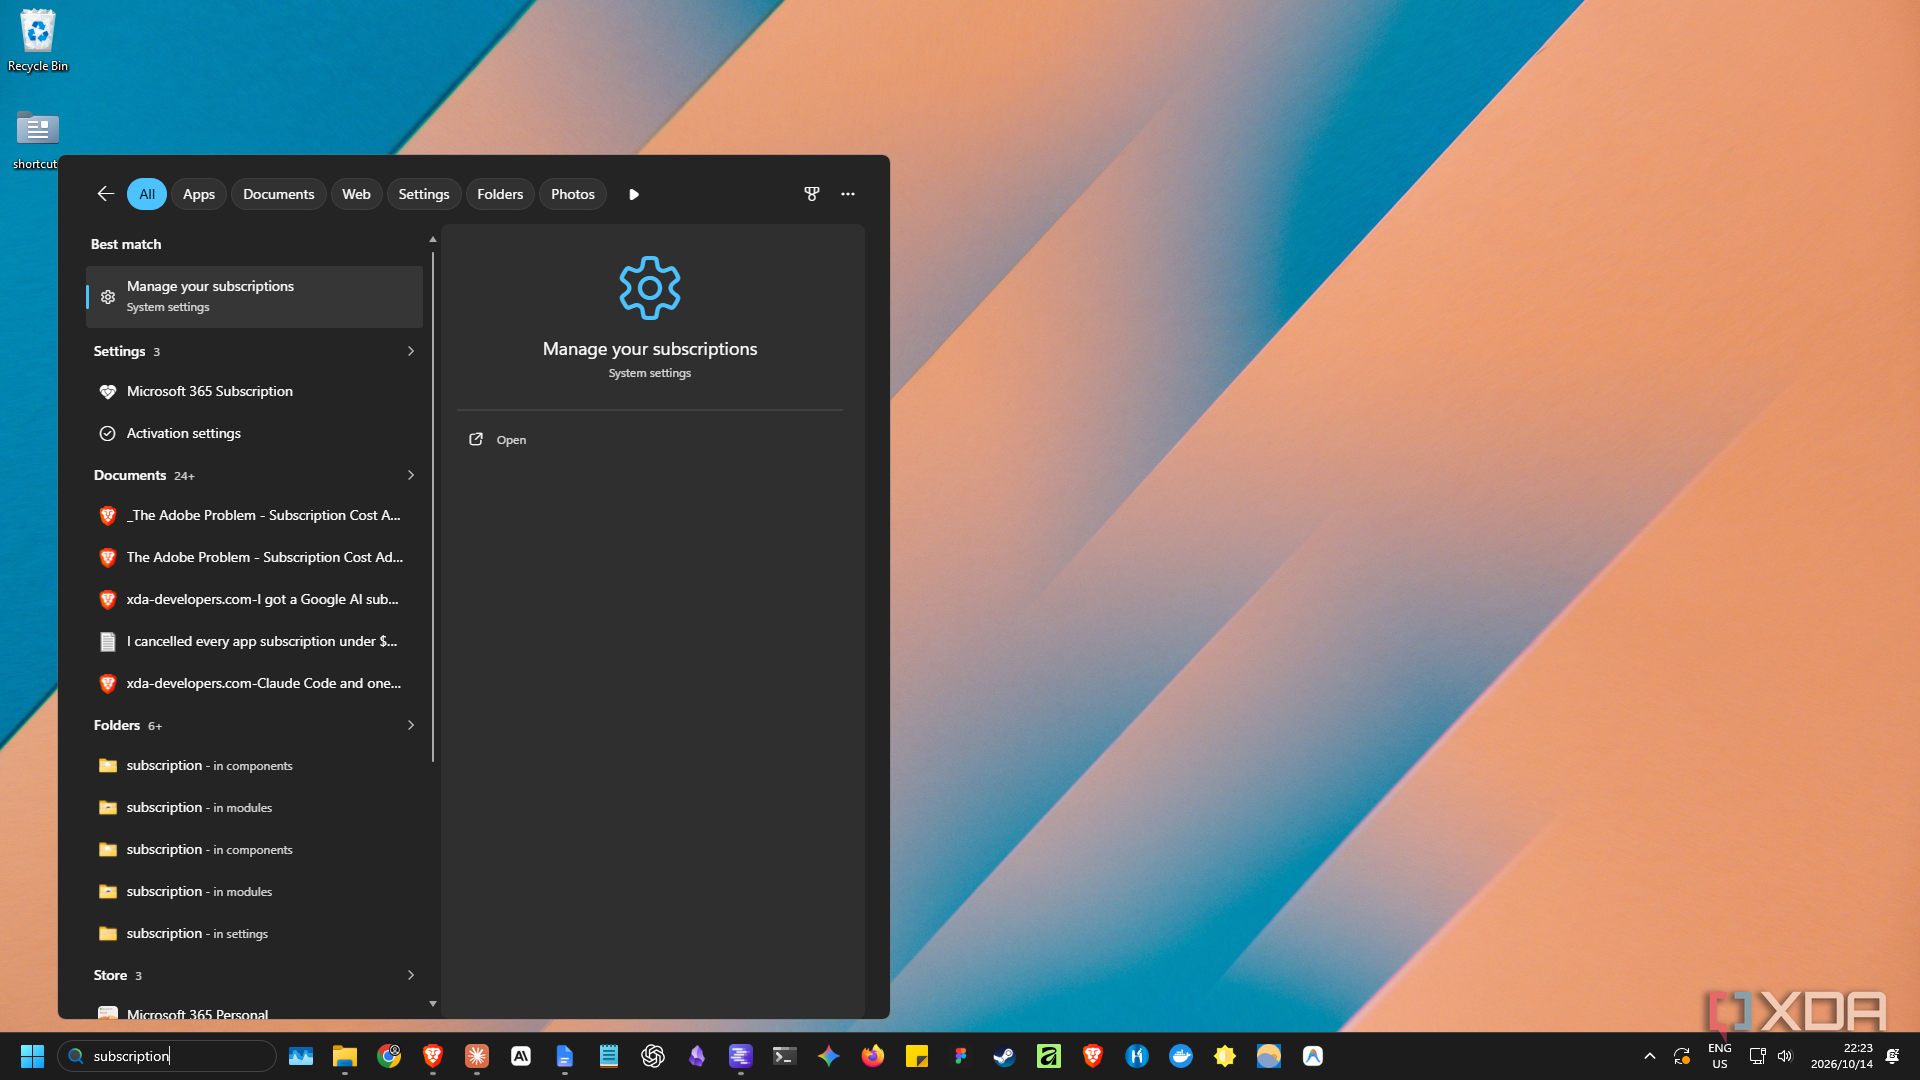Viewport: 1920px width, 1080px height.
Task: Open 'xda-developers.com-Claude Code and one...' document
Action: click(x=254, y=683)
